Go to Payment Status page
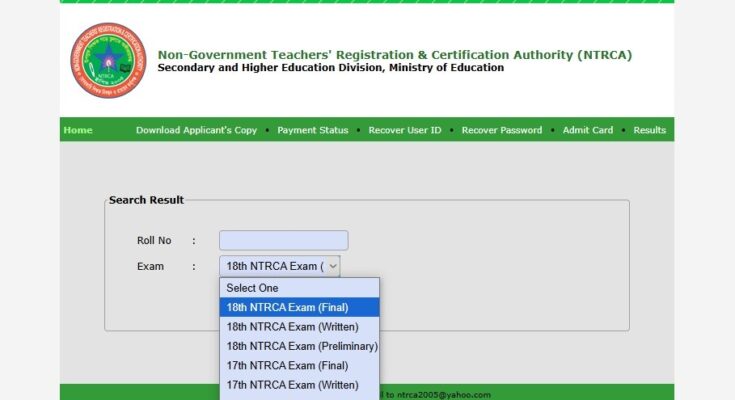Screen dimensions: 735x400 pos(313,130)
